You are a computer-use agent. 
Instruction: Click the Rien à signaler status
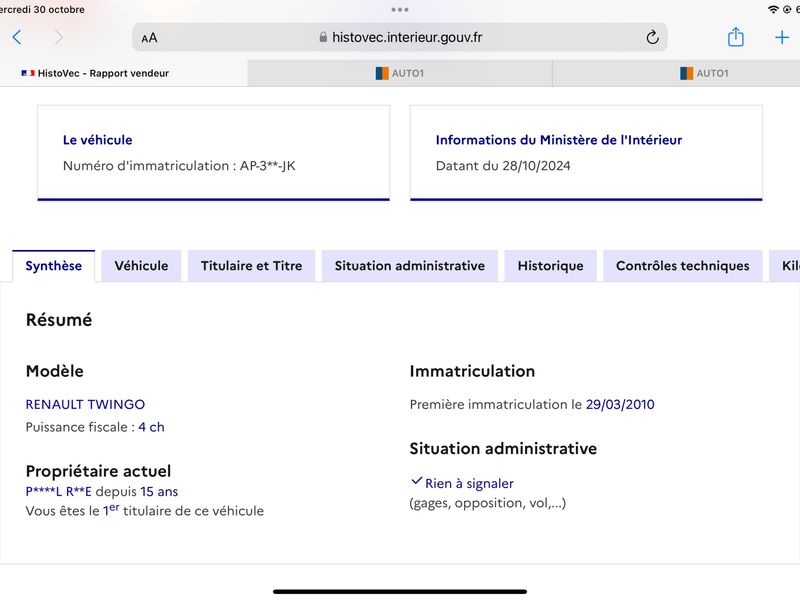(x=469, y=483)
